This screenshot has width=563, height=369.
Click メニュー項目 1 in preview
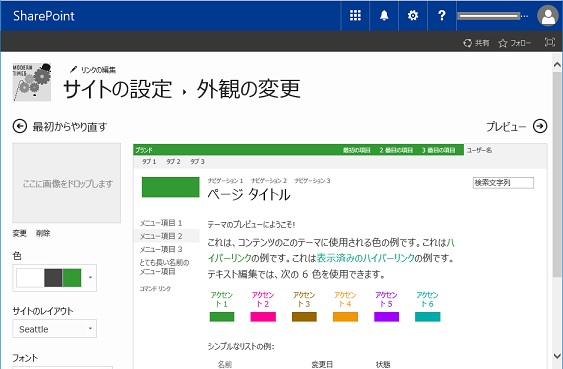161,223
